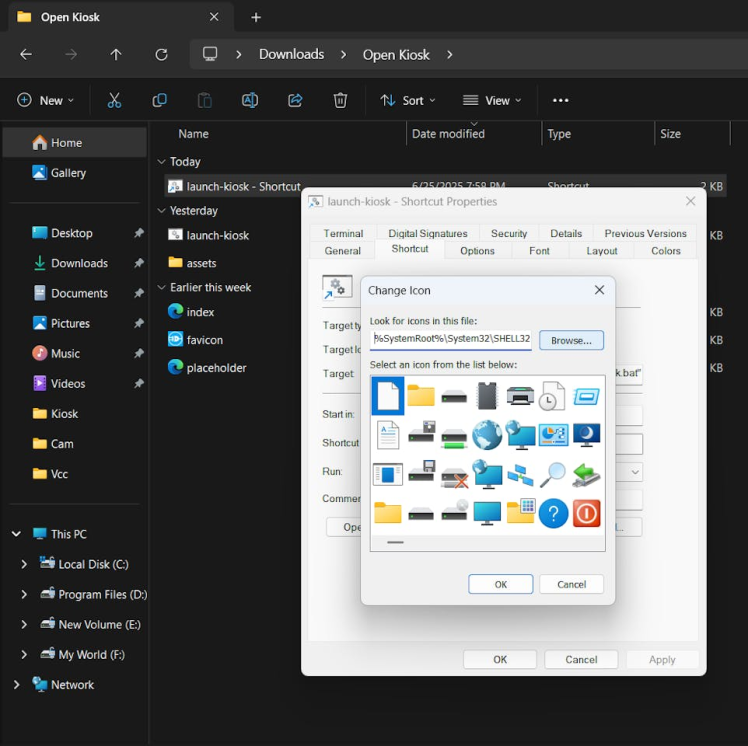Viewport: 748px width, 746px height.
Task: Select the blue question mark help icon
Action: pos(553,513)
